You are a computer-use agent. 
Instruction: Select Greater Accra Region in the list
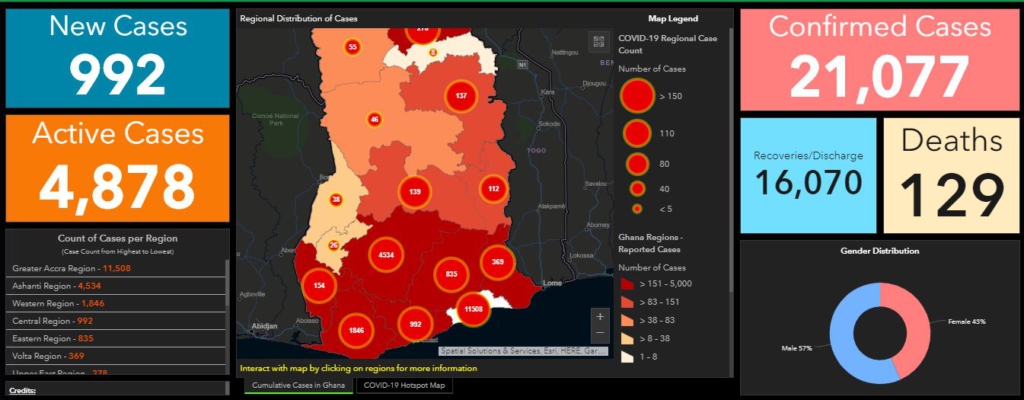(x=70, y=268)
